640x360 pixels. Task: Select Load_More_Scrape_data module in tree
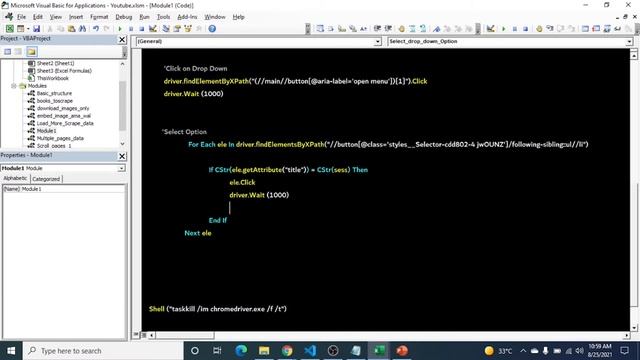point(65,123)
